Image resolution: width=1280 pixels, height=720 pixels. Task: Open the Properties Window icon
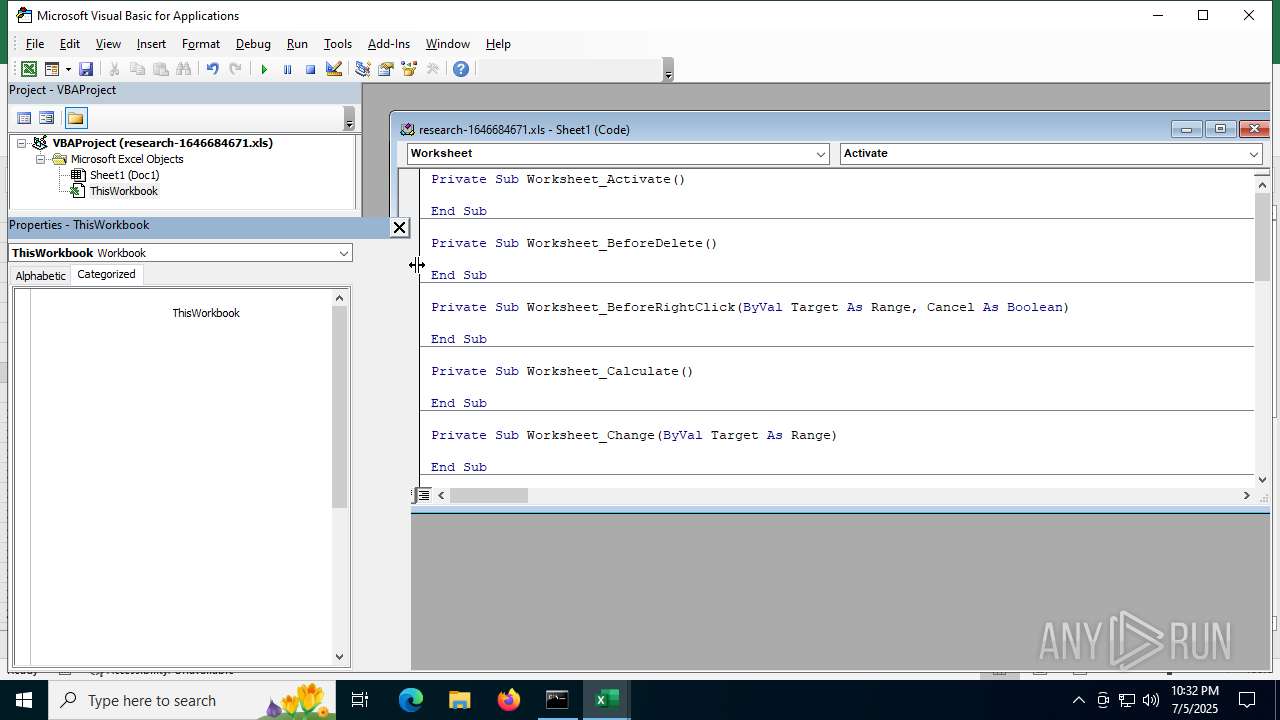click(x=385, y=69)
